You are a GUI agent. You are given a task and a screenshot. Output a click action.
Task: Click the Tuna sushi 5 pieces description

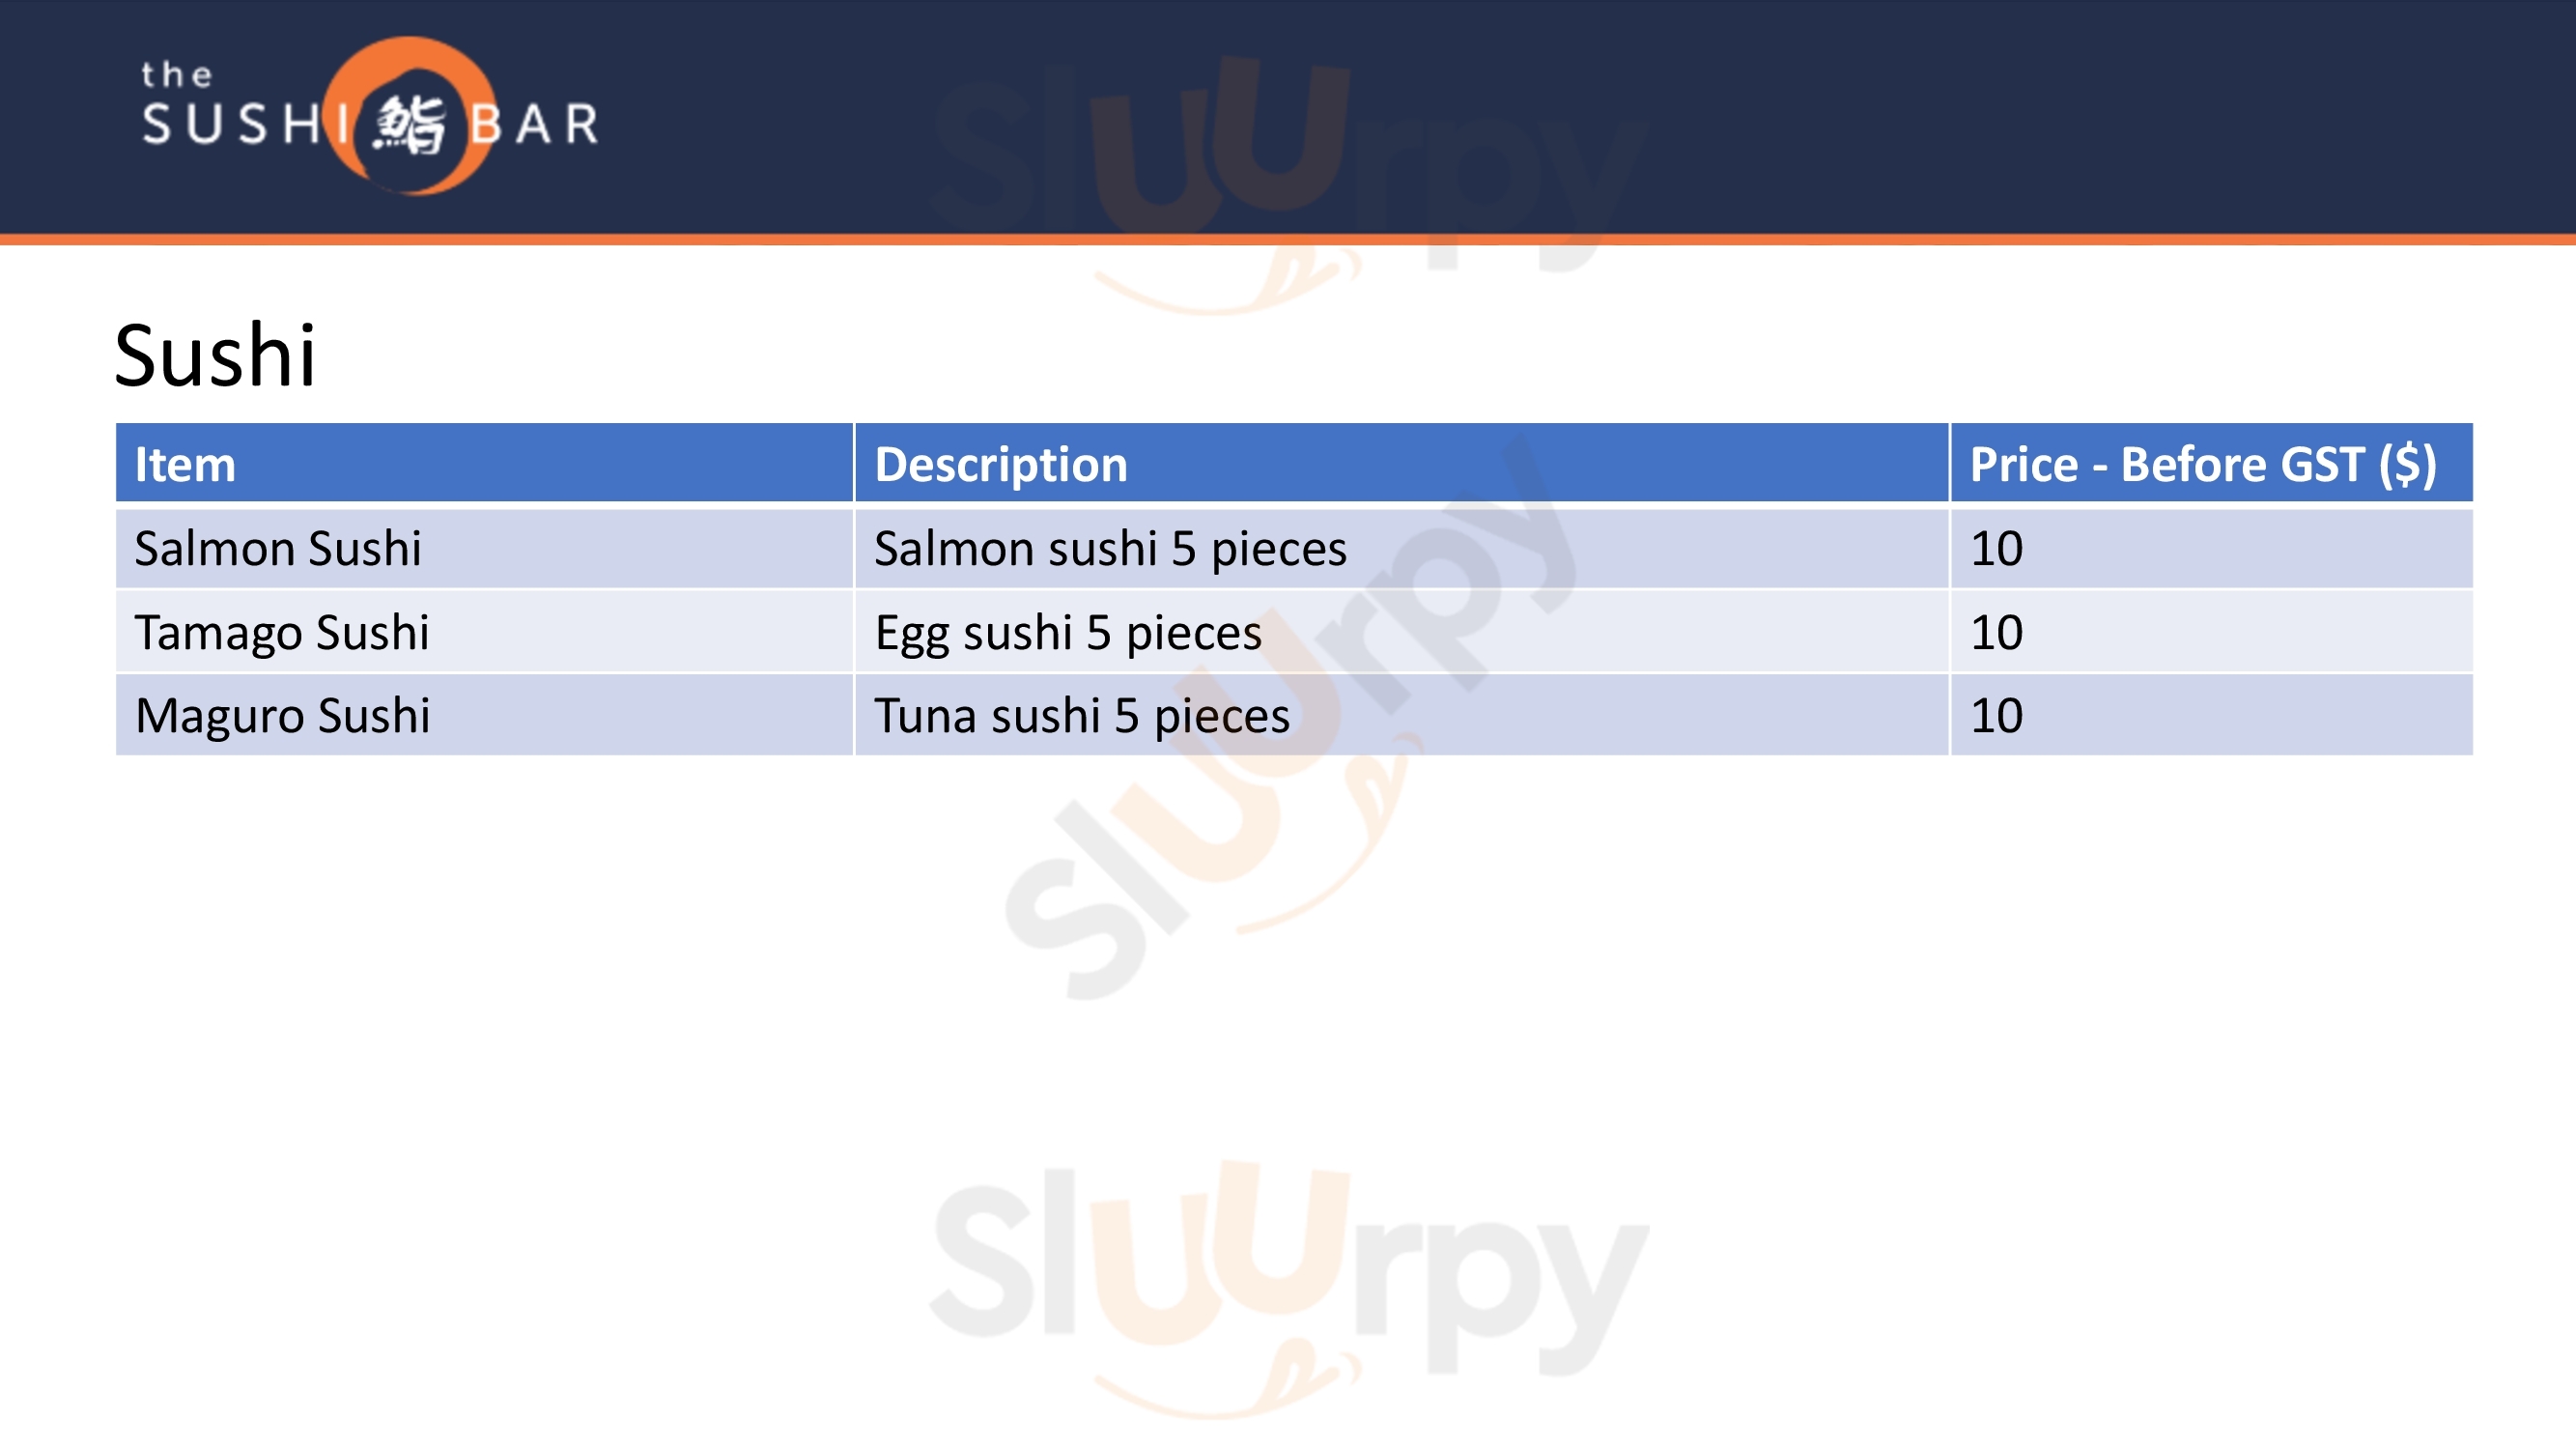pos(1082,715)
